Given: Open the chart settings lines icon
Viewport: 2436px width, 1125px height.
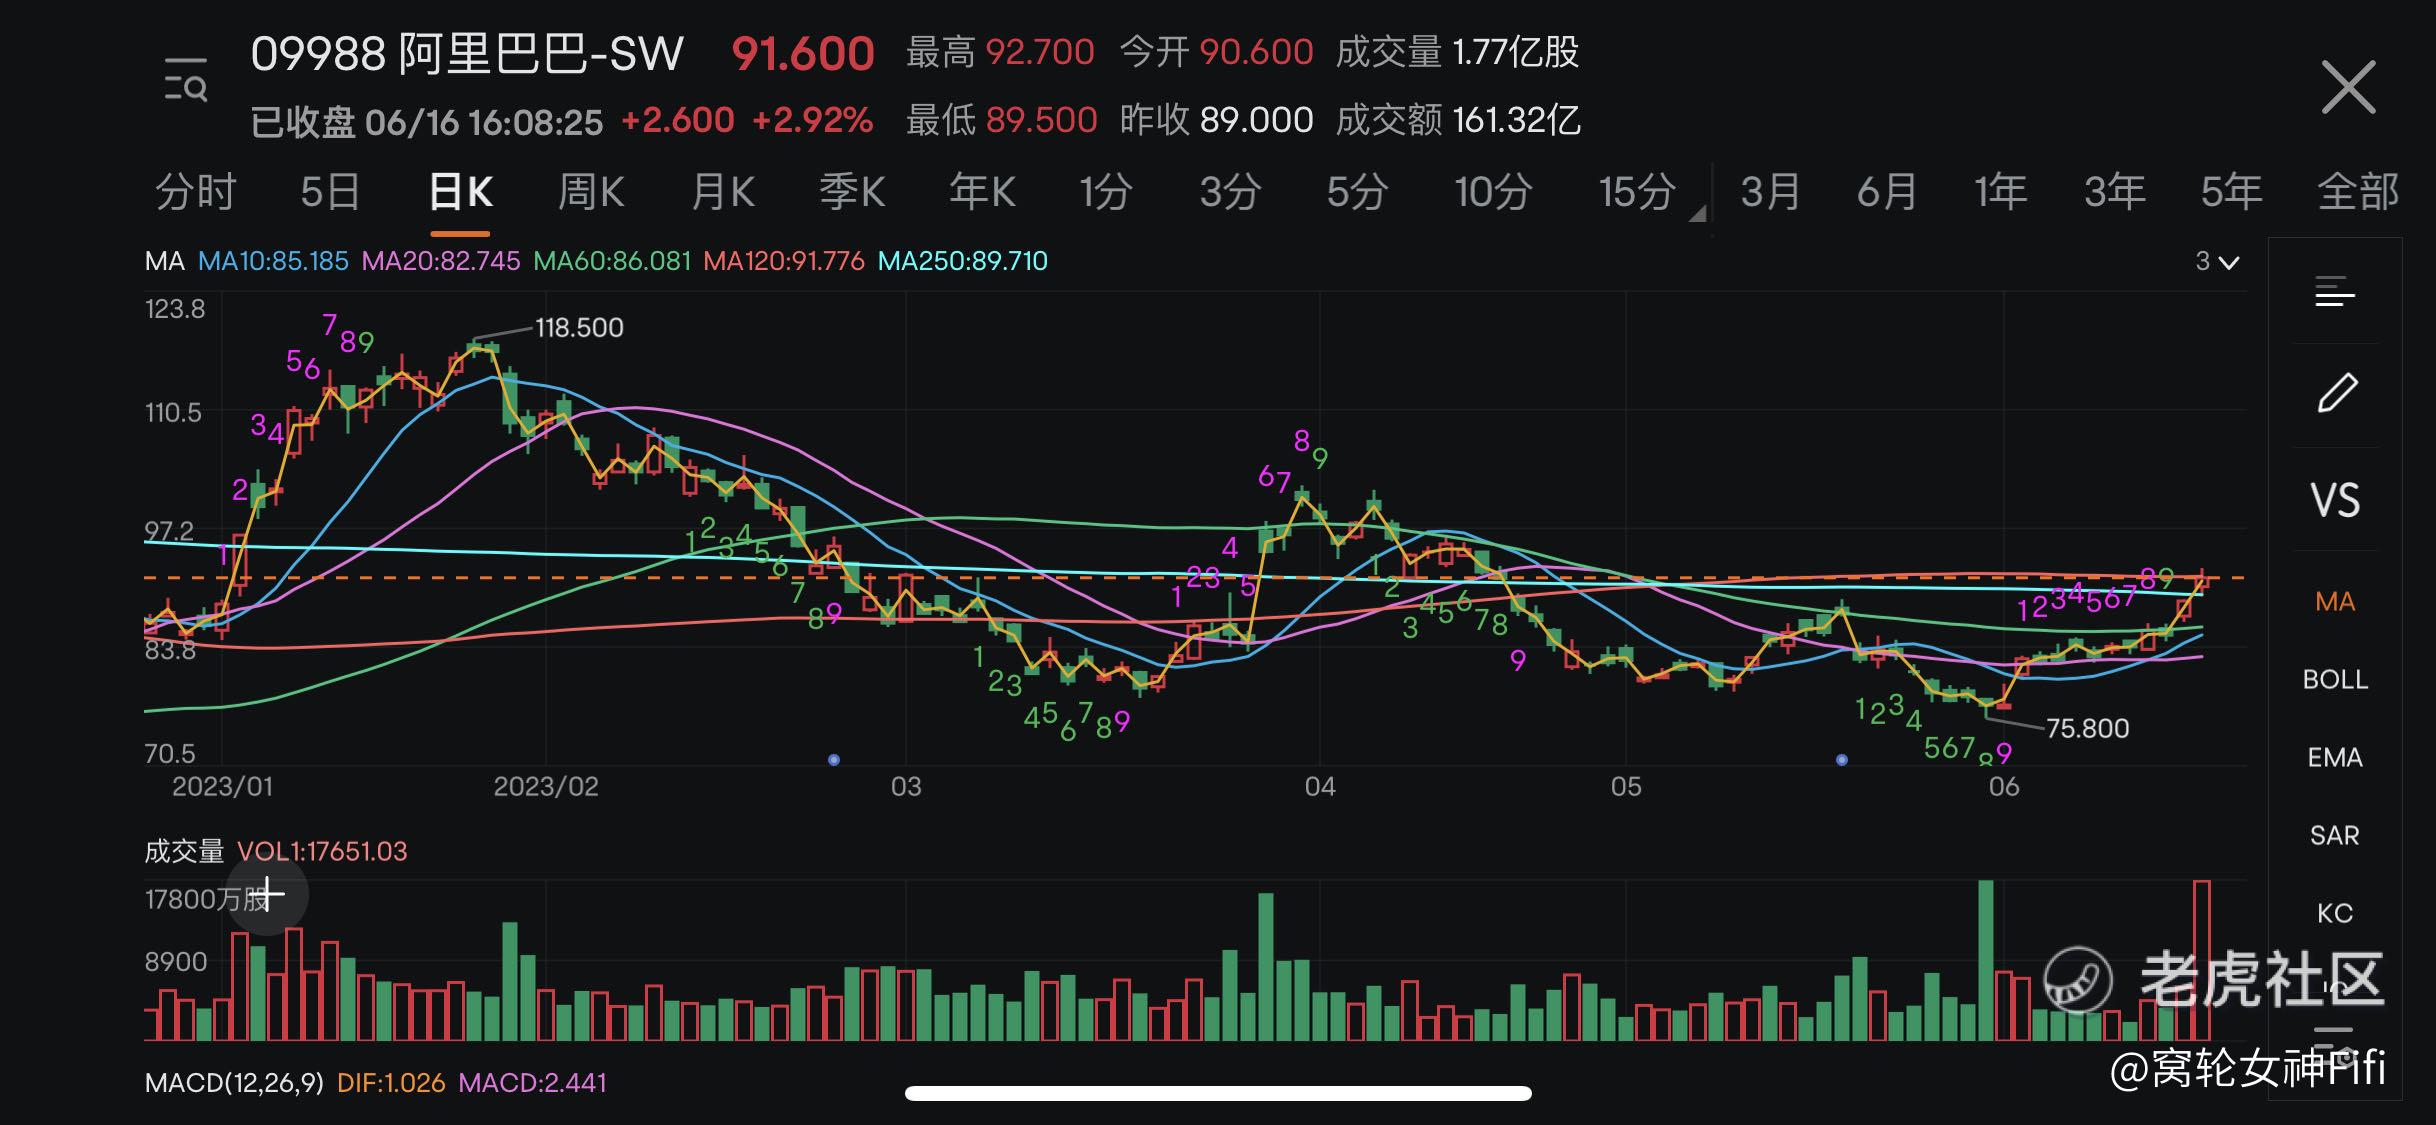Looking at the screenshot, I should 2335,292.
